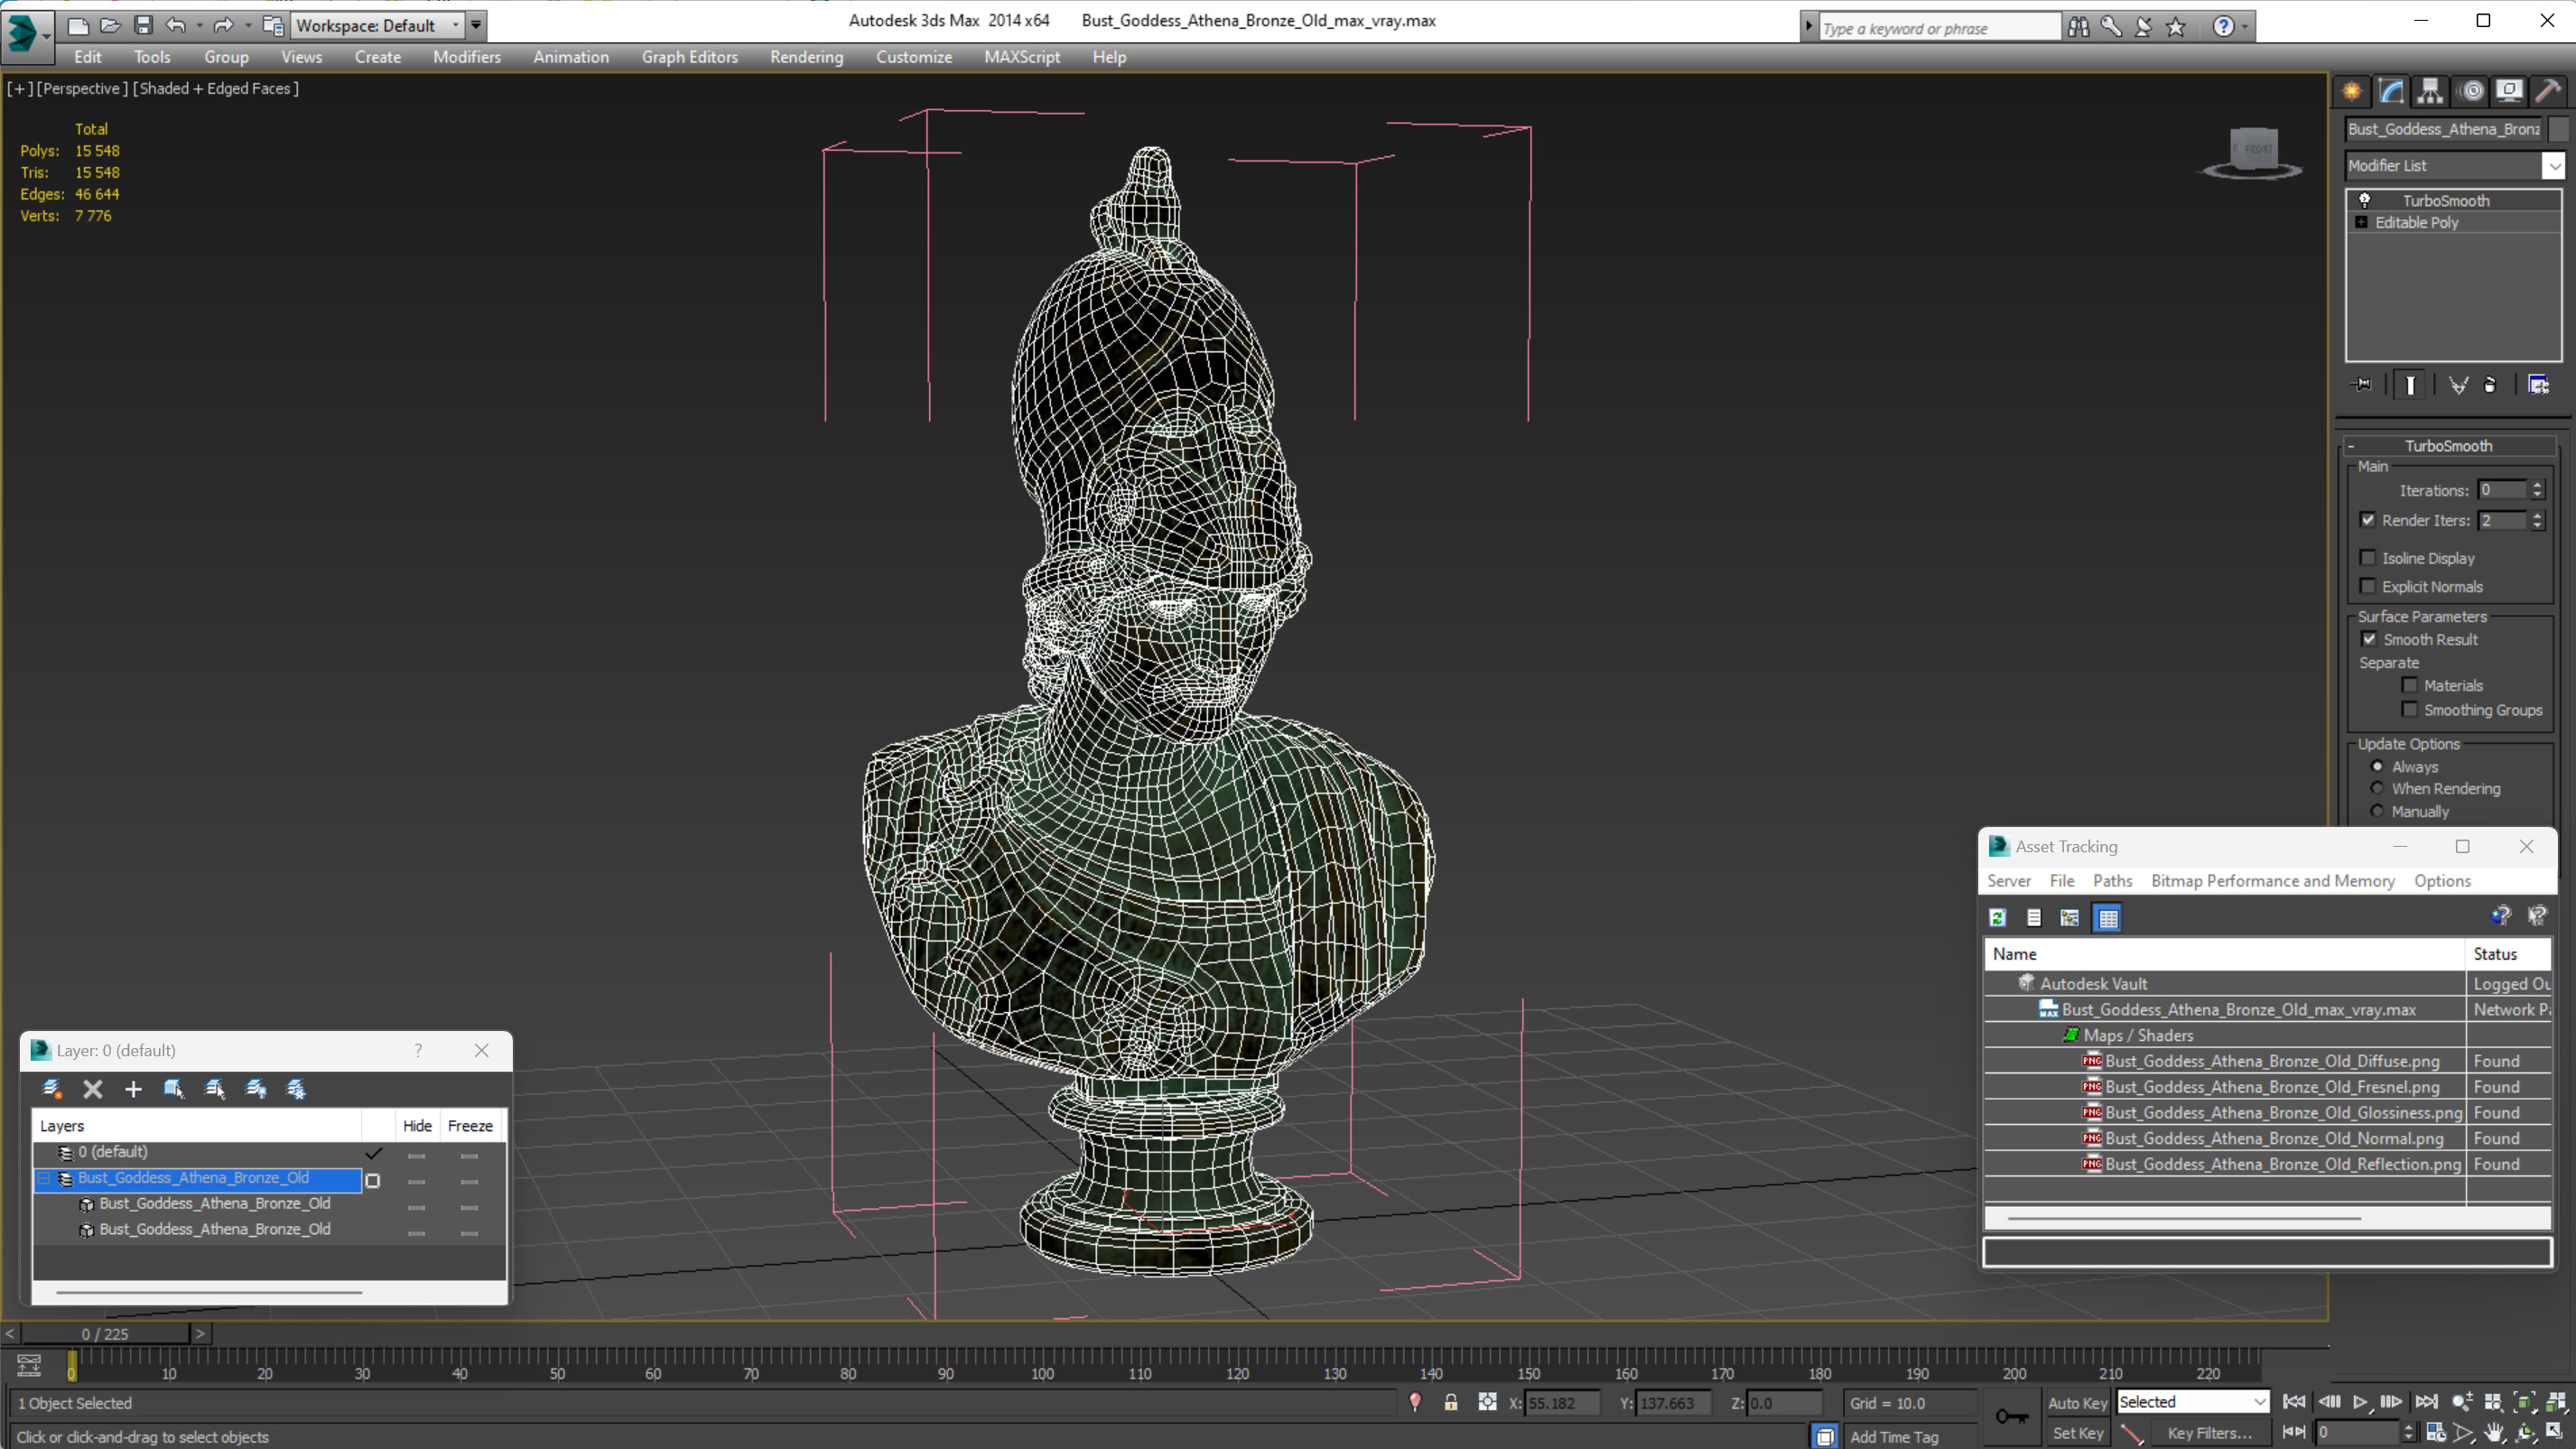Click Highlight Selected Objects' Layers icon
Screen dimensions: 2576x1449
[x=215, y=1089]
